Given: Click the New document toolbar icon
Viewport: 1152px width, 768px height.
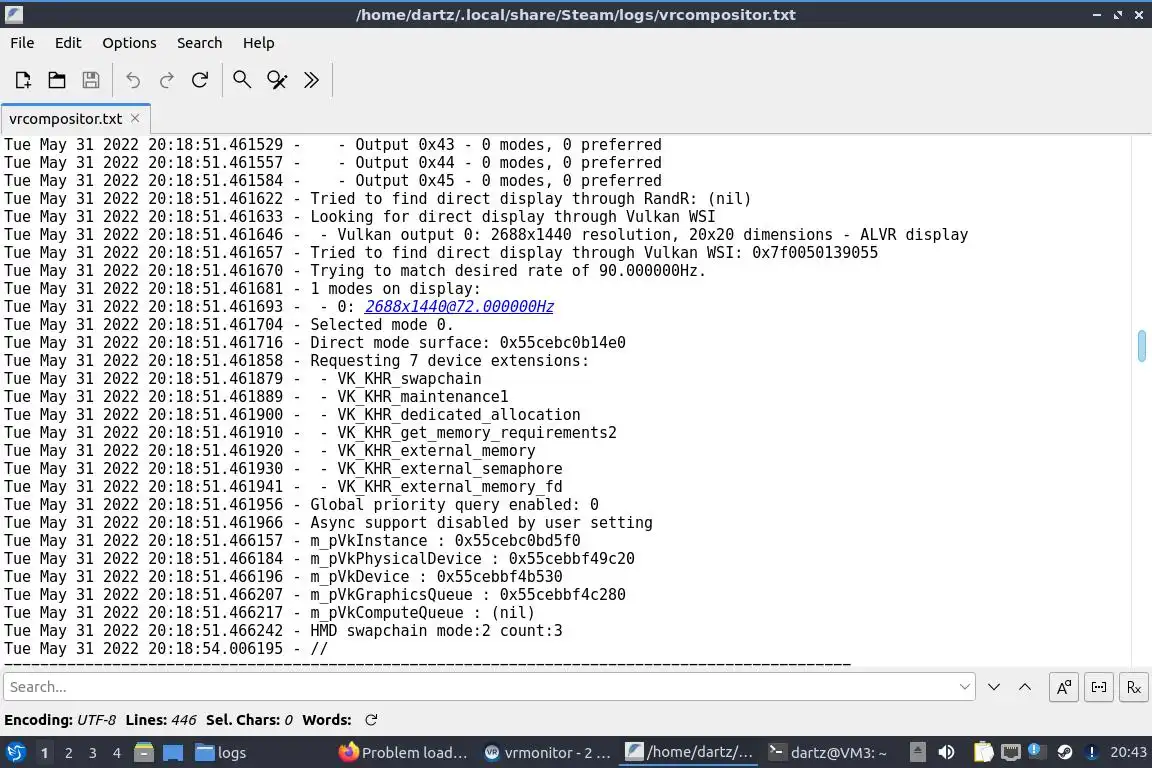Looking at the screenshot, I should tap(23, 79).
